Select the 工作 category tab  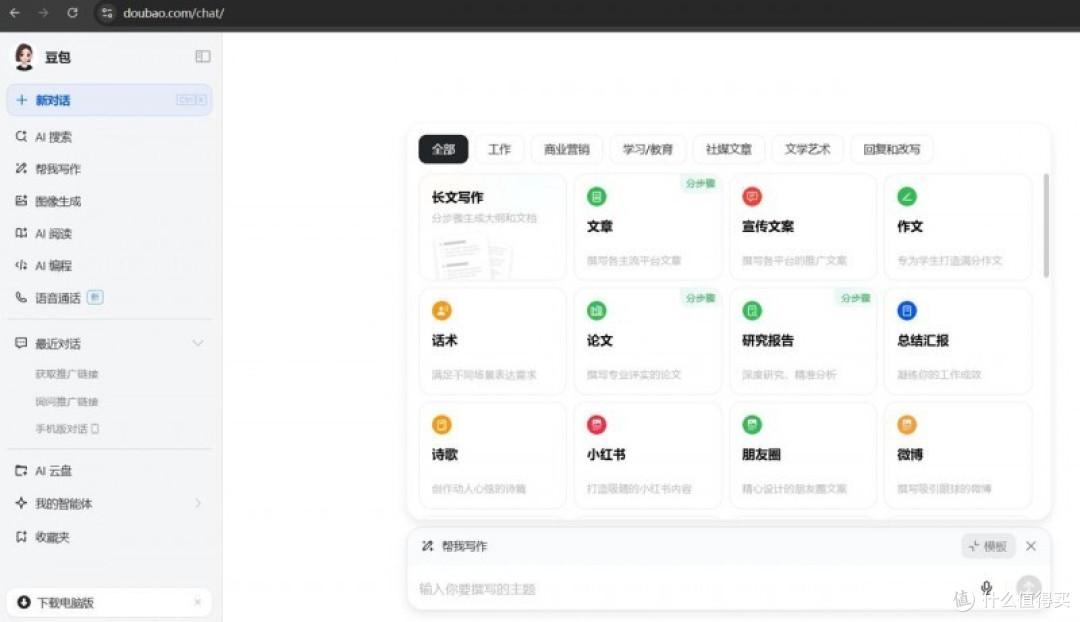(x=499, y=149)
